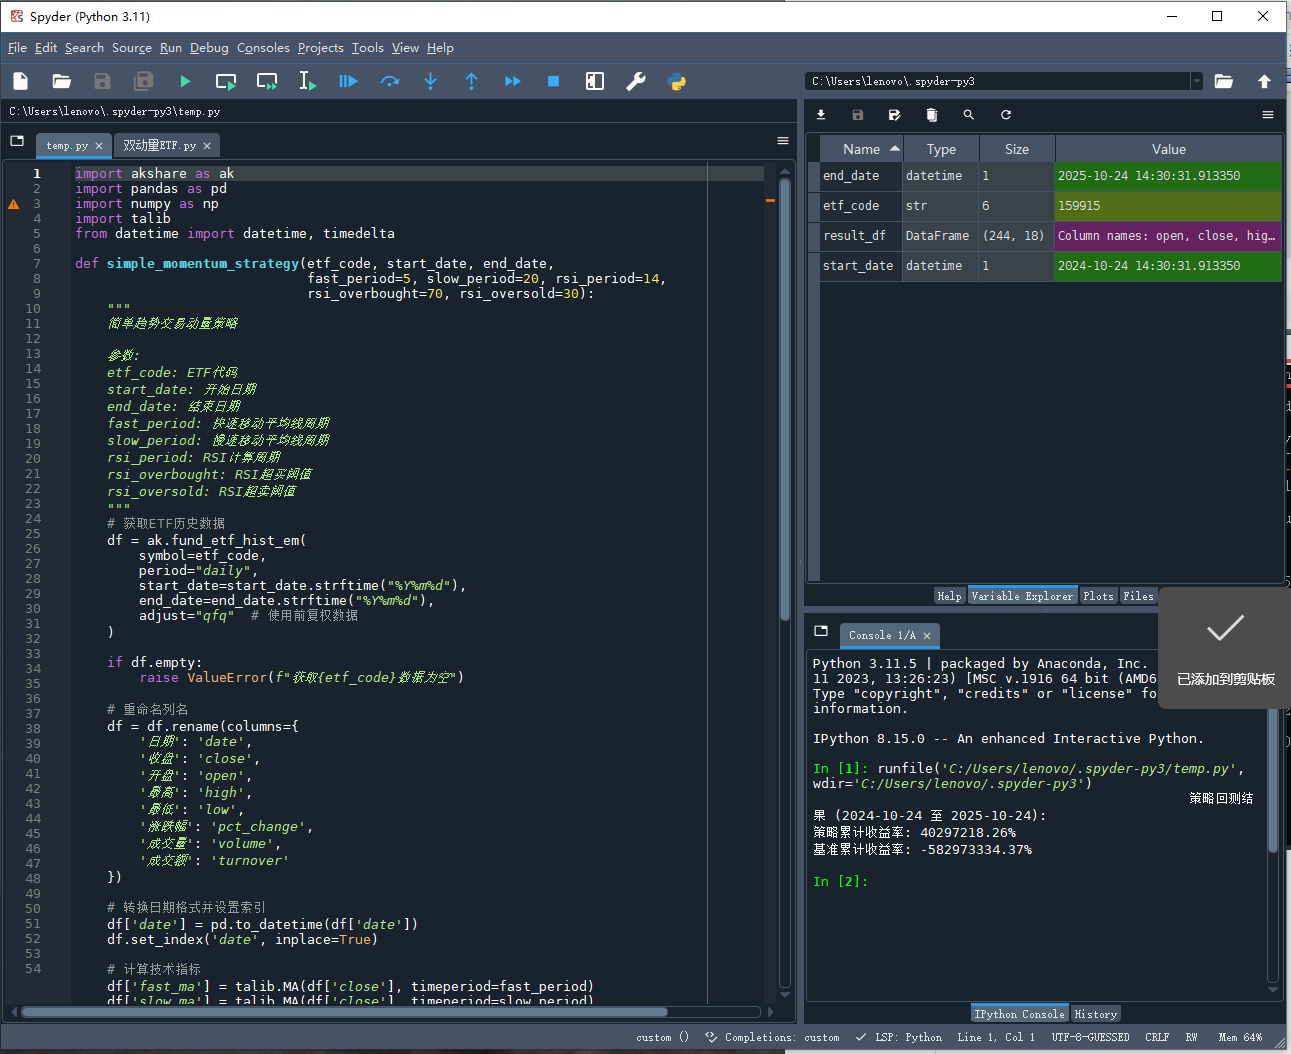Click the import data icon in Variable Explorer
The height and width of the screenshot is (1054, 1291).
point(821,115)
